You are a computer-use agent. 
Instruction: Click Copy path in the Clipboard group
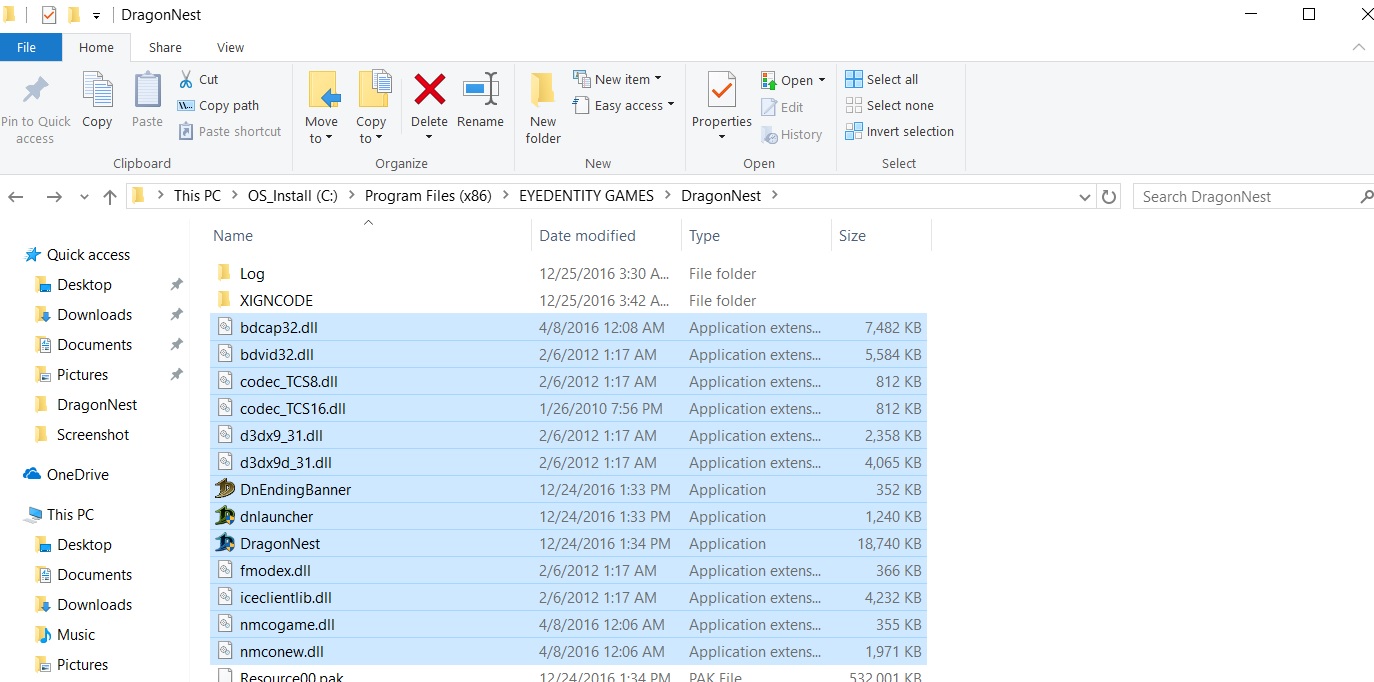tap(218, 105)
